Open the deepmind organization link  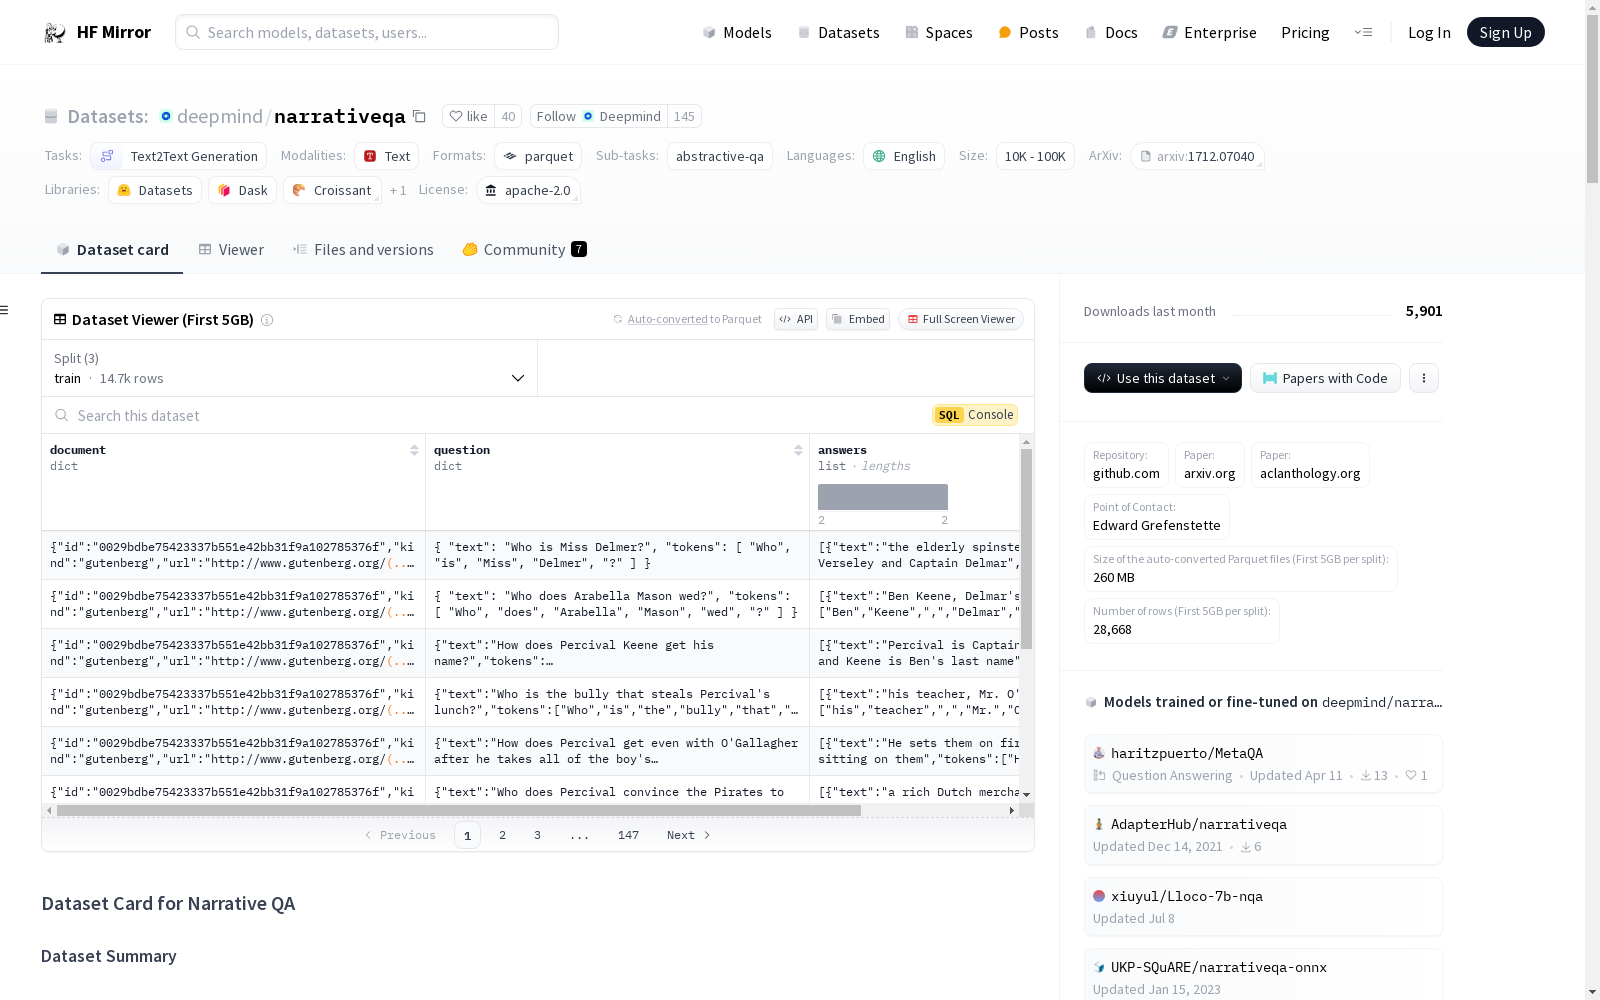point(220,117)
